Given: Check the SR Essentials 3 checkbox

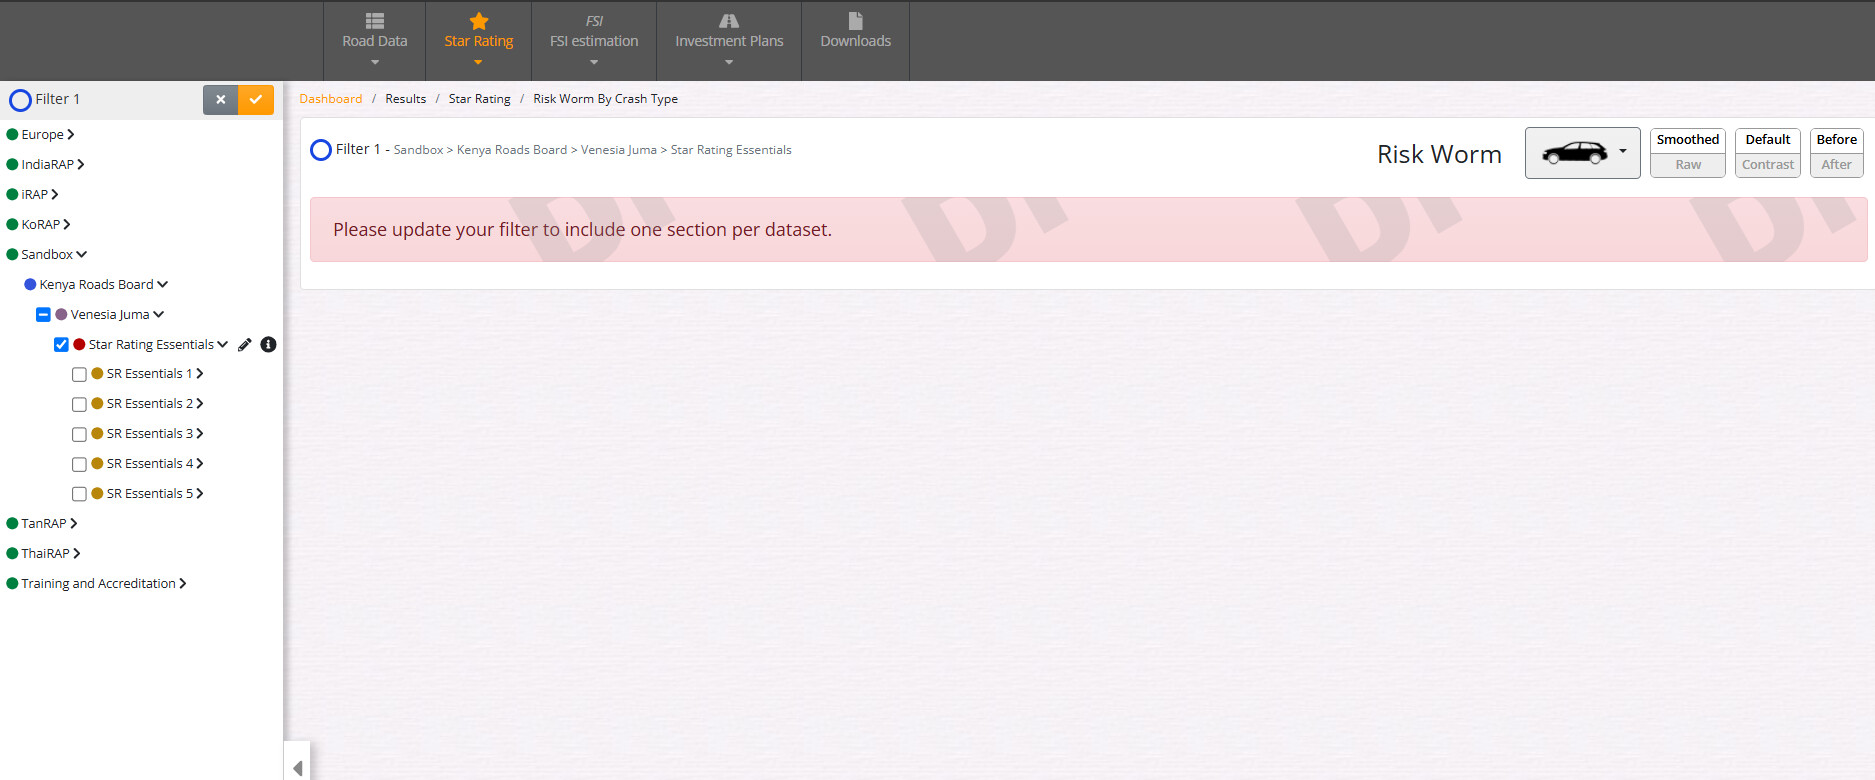Looking at the screenshot, I should 79,434.
